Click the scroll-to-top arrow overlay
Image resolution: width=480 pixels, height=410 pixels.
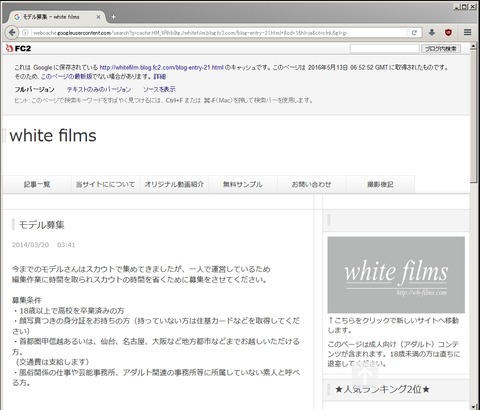click(365, 375)
